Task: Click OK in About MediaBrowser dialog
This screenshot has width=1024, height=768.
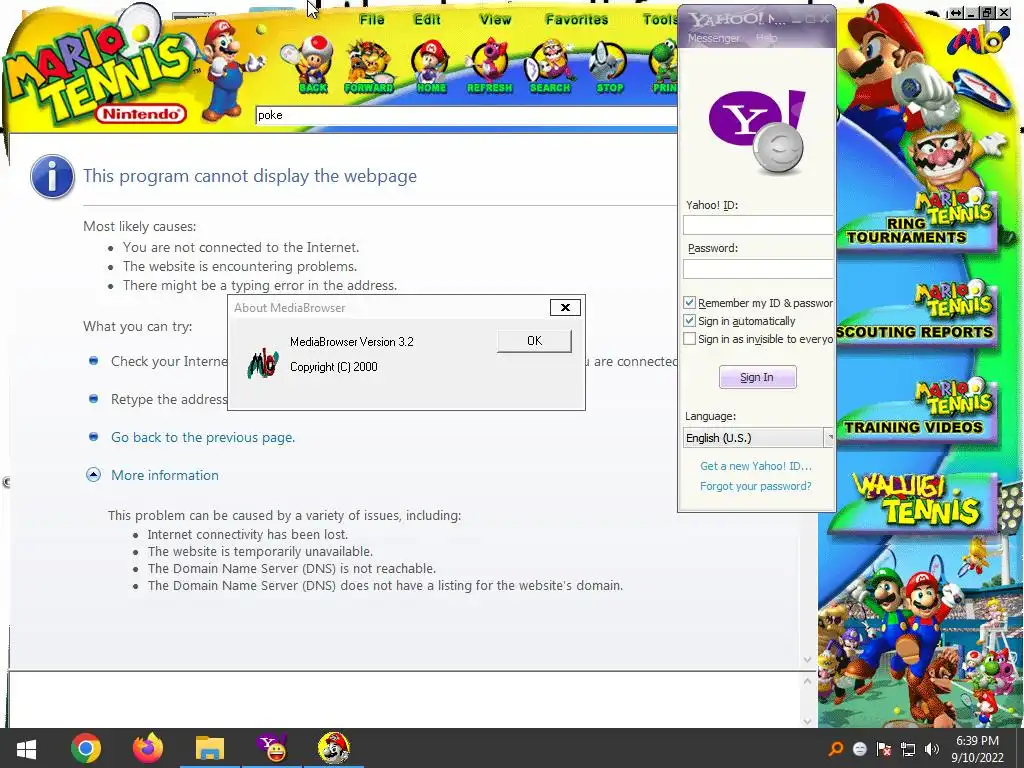Action: point(534,341)
